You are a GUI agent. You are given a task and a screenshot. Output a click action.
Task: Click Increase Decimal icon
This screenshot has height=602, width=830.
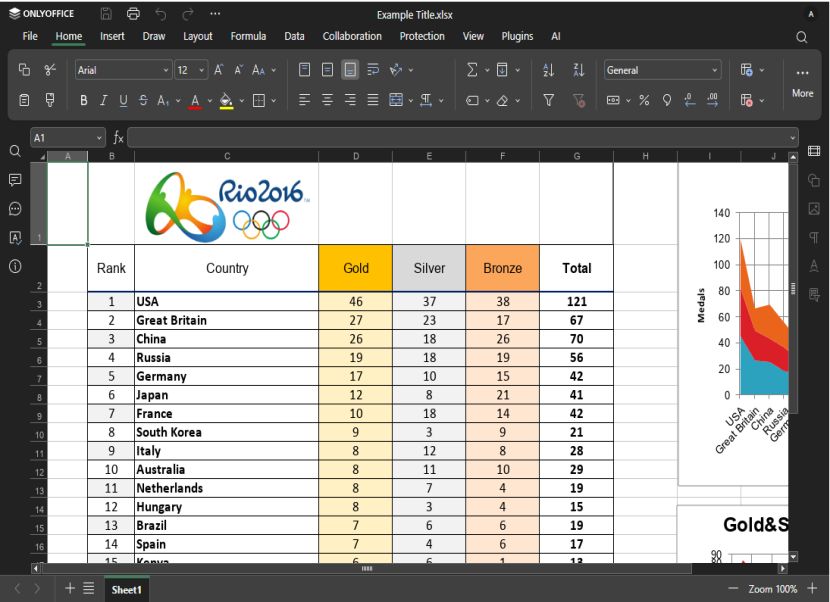[712, 100]
